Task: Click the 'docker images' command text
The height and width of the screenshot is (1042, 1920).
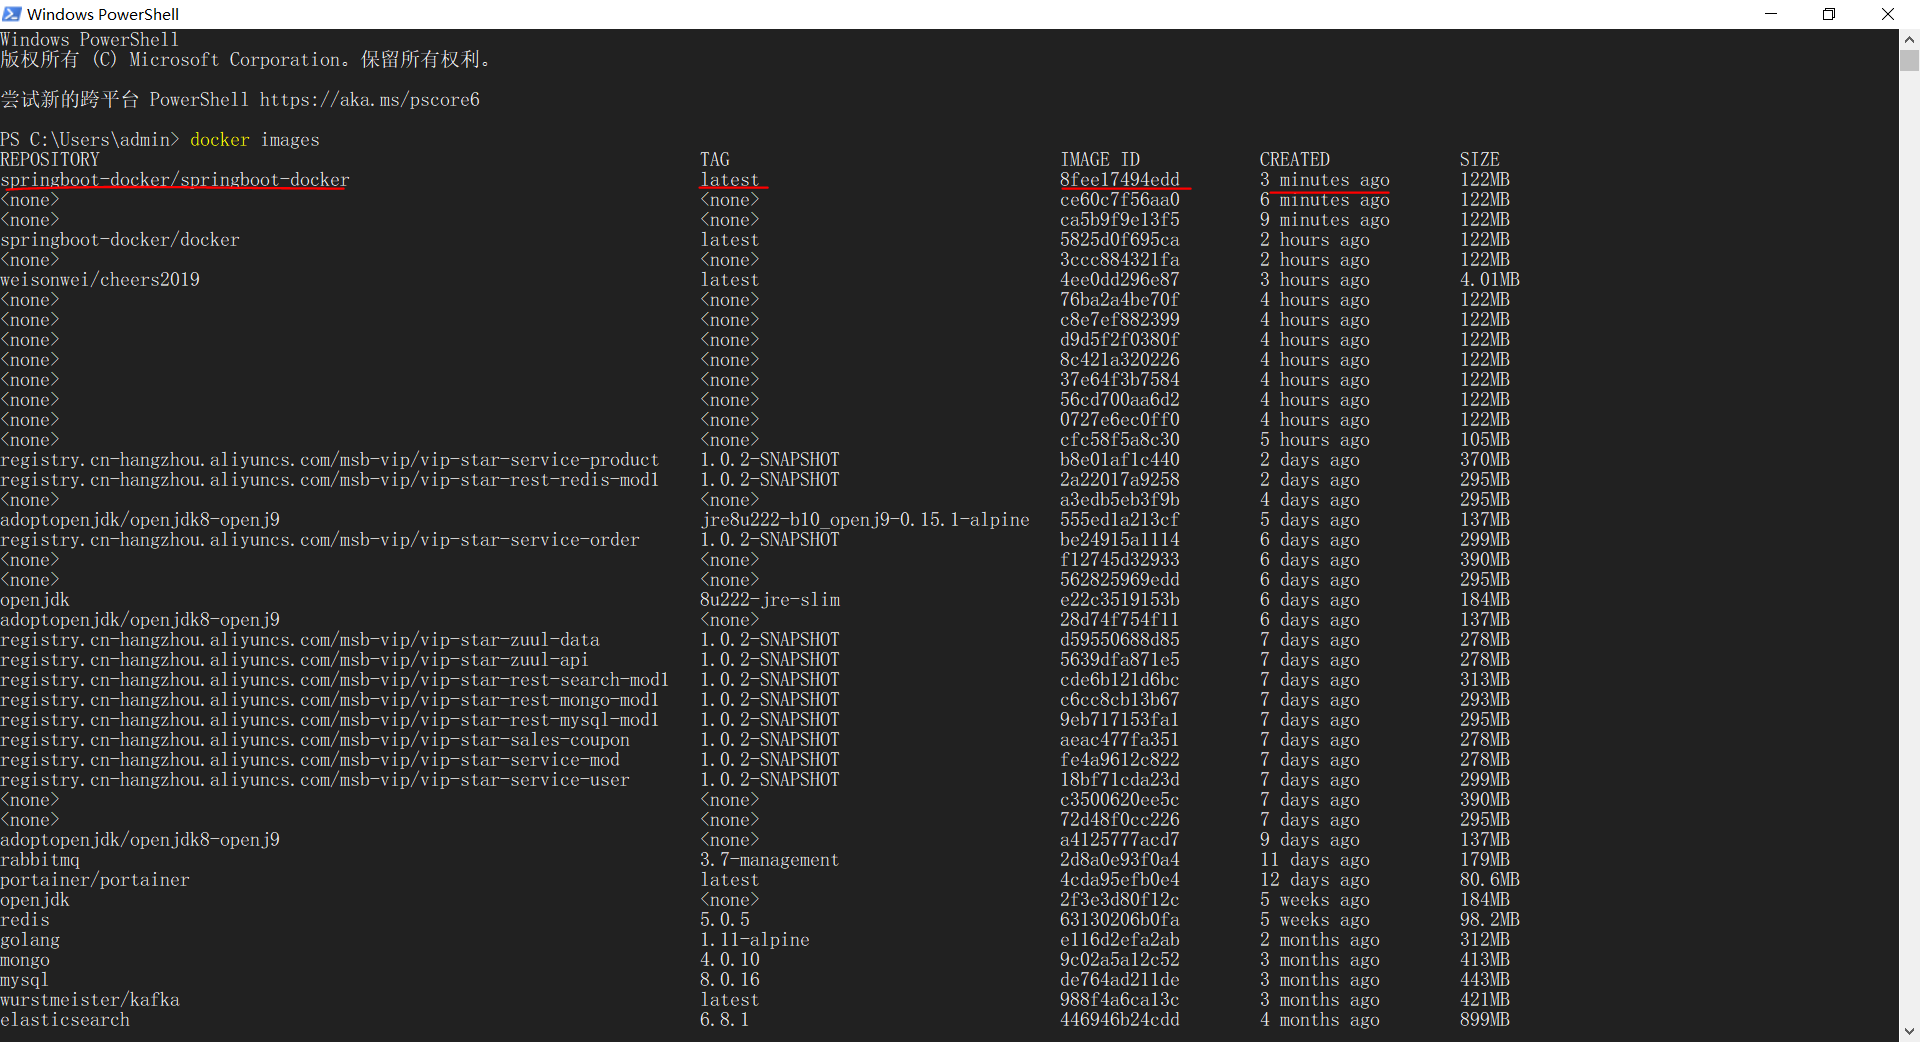Action: coord(255,140)
